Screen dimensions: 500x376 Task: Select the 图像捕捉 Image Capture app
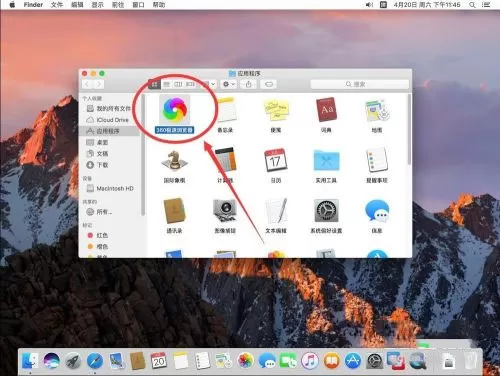225,211
